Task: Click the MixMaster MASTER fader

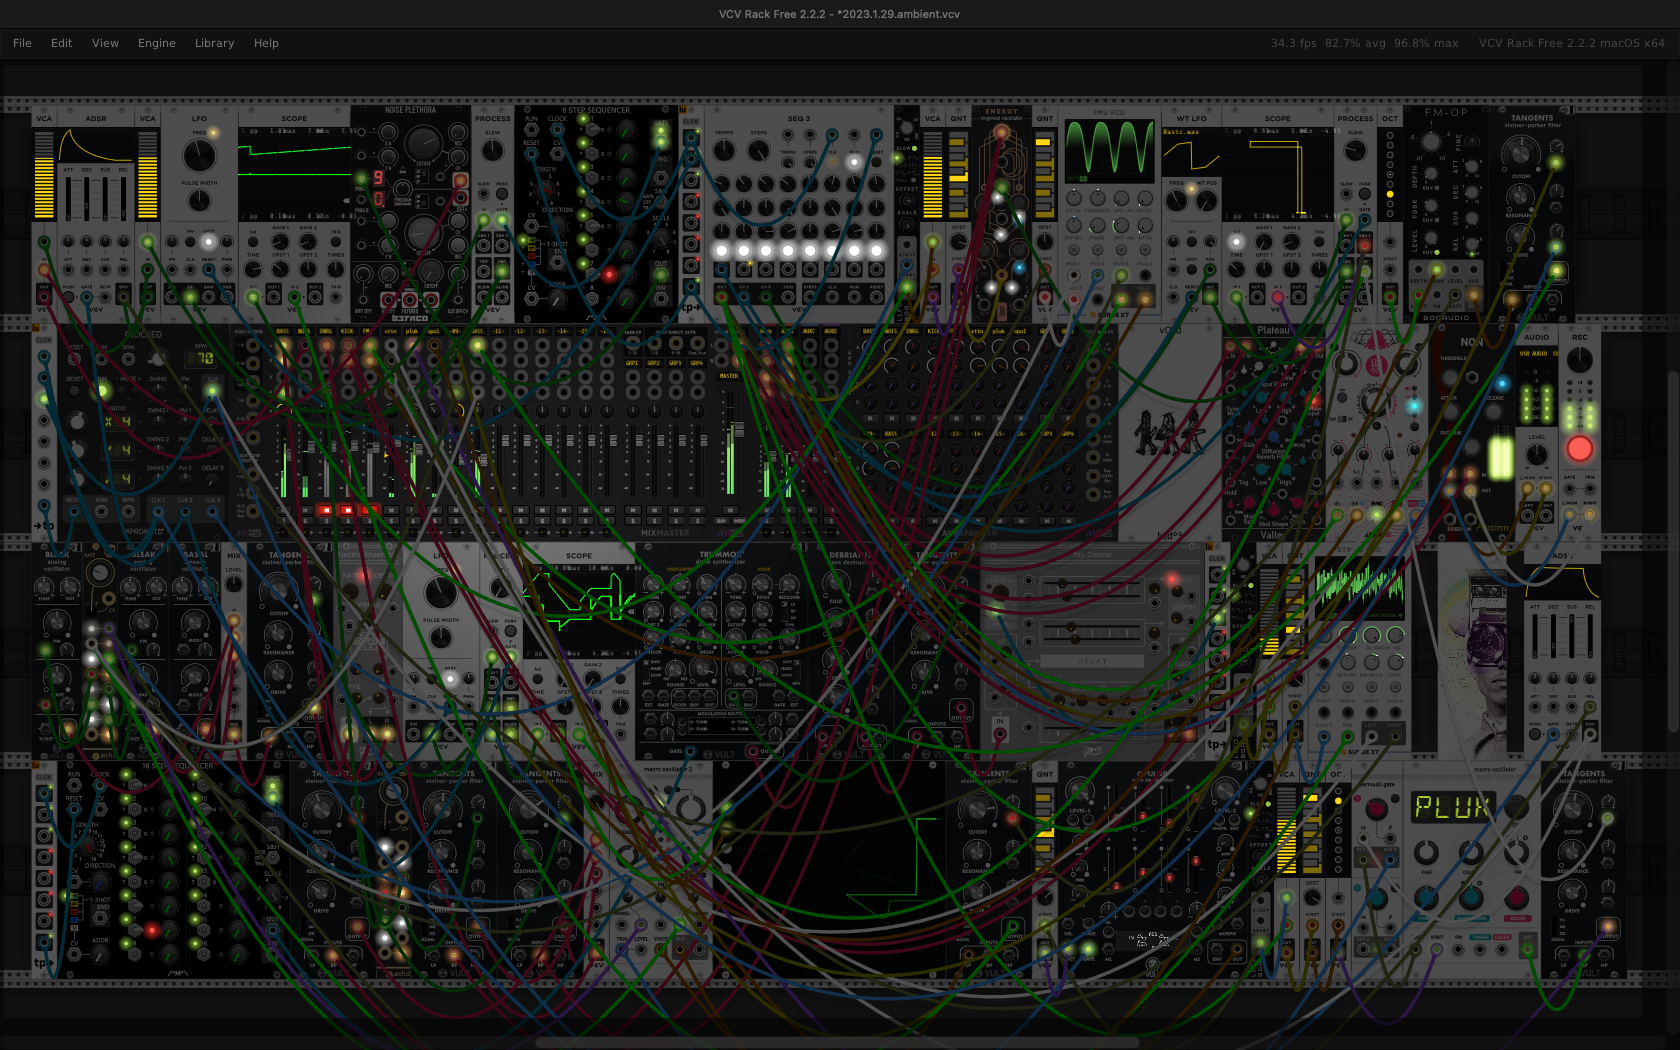Action: pos(738,430)
